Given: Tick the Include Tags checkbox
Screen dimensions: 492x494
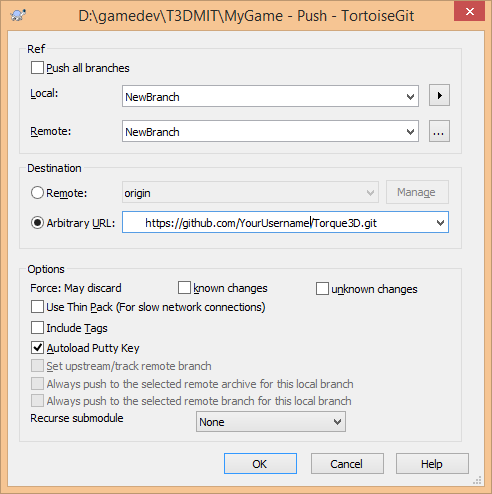Looking at the screenshot, I should (x=37, y=328).
